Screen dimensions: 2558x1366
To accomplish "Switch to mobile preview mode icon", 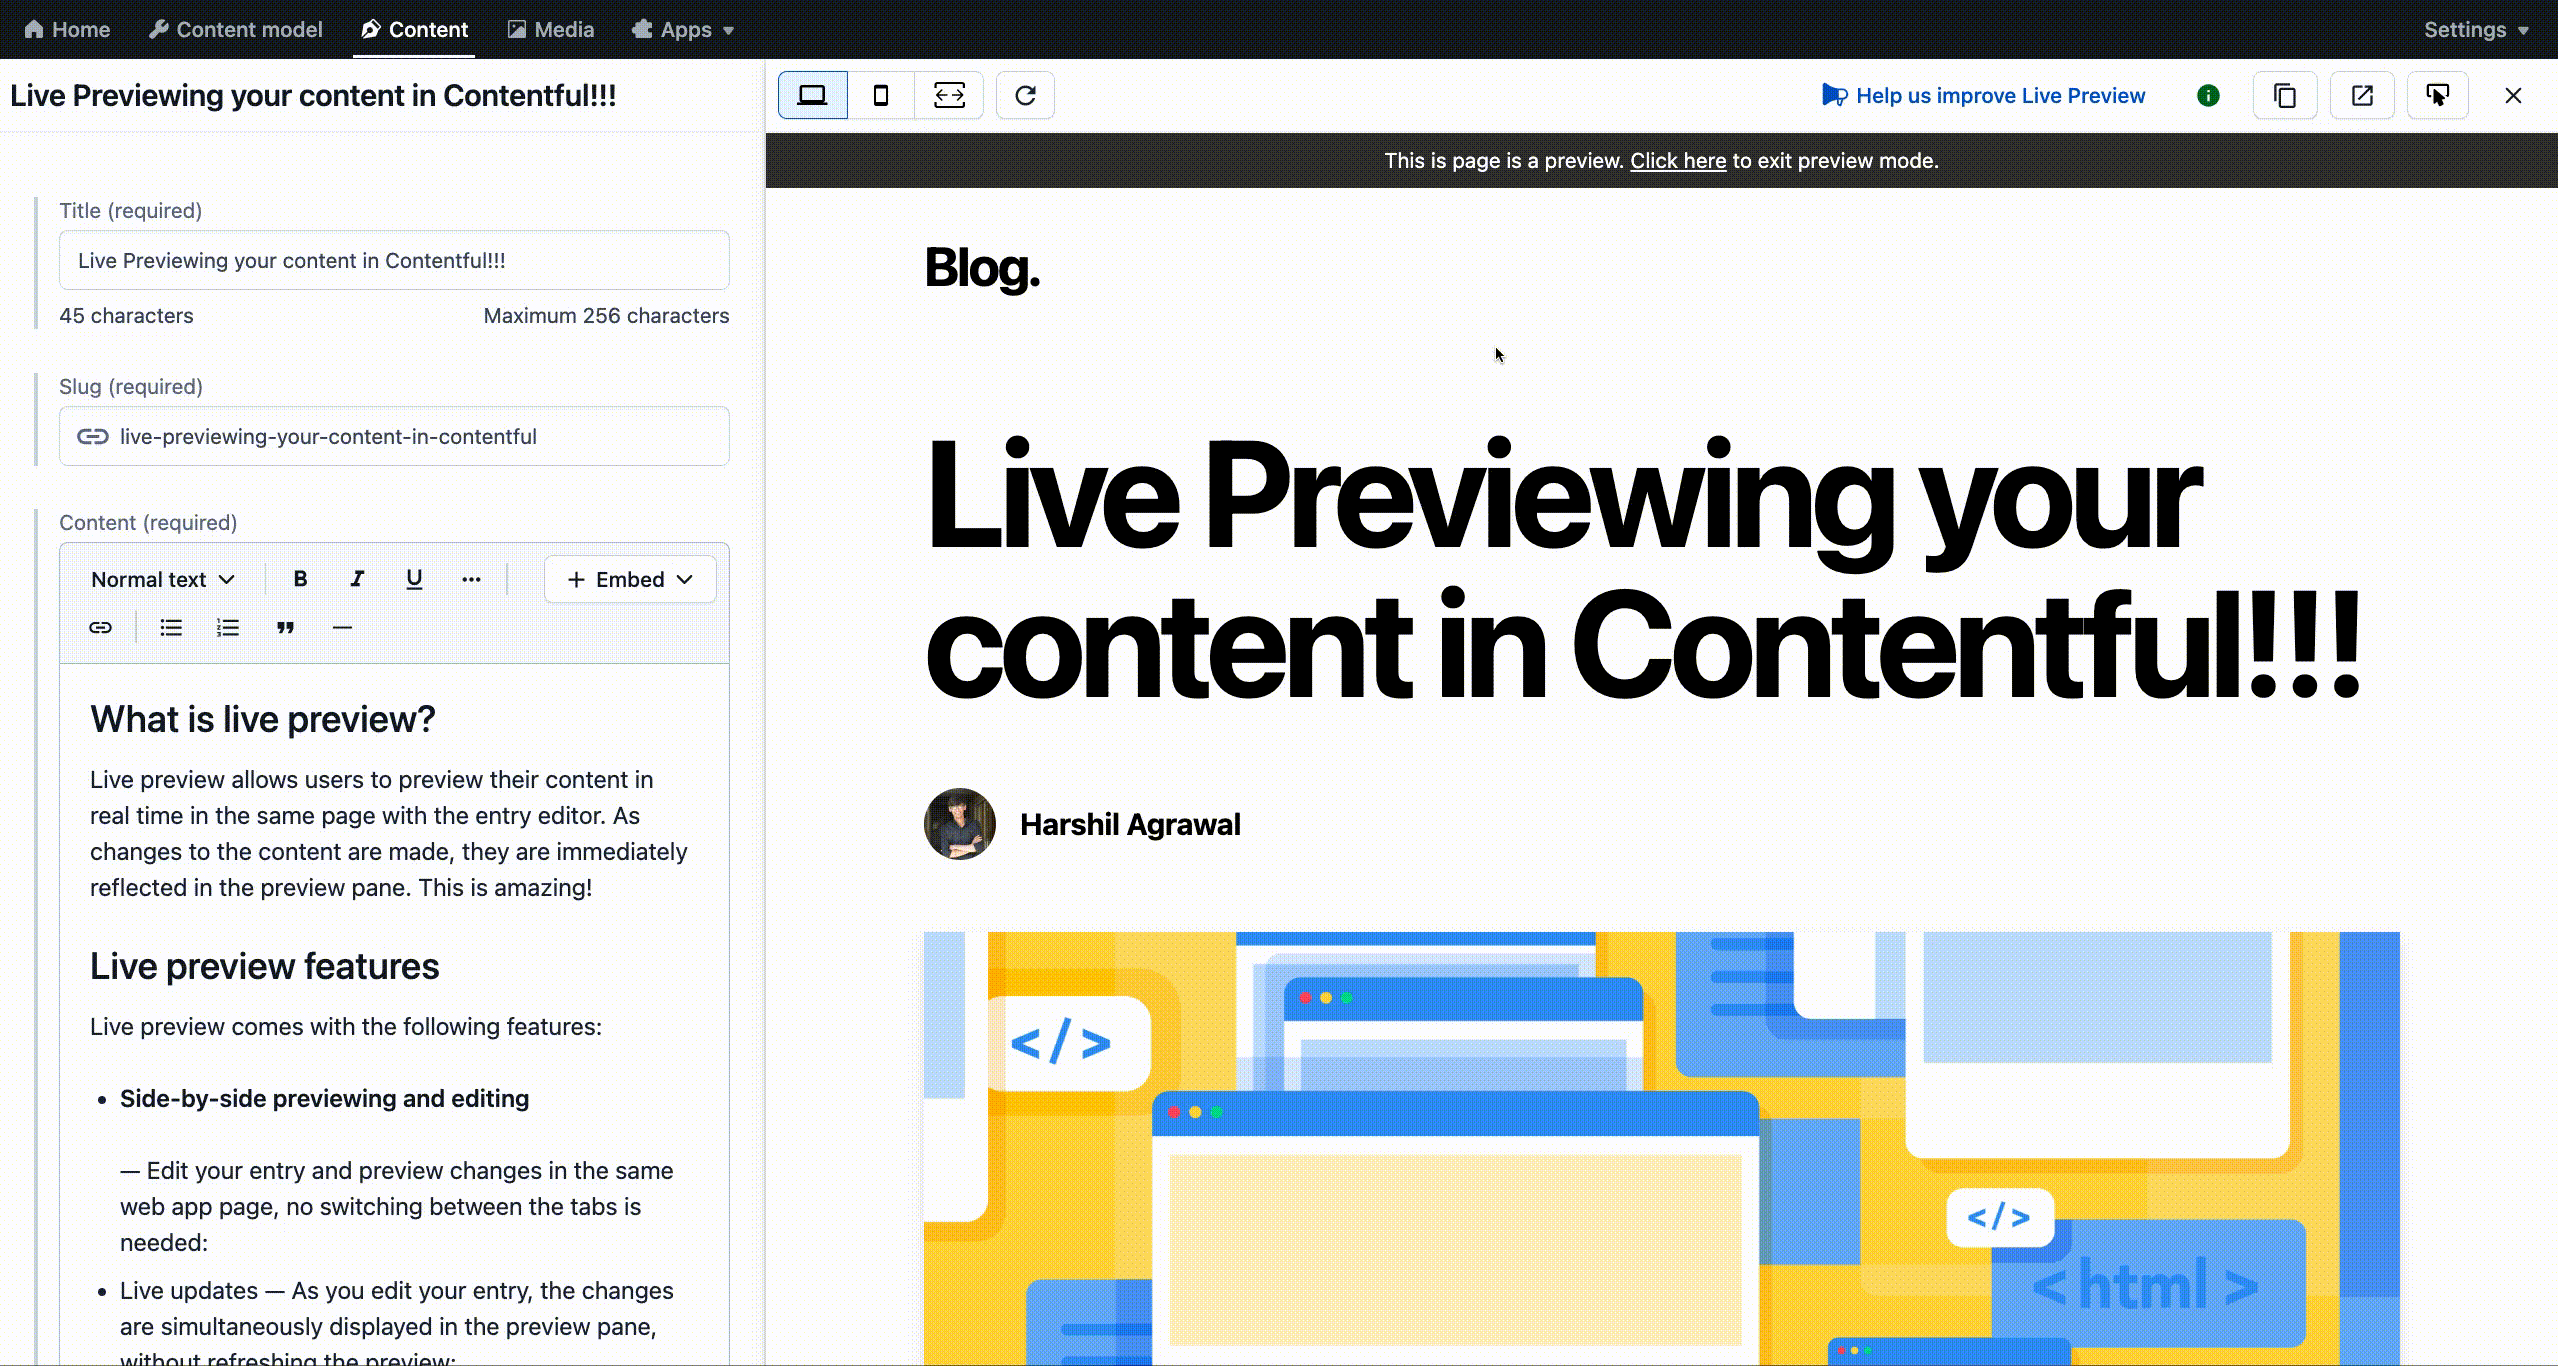I will pos(880,95).
